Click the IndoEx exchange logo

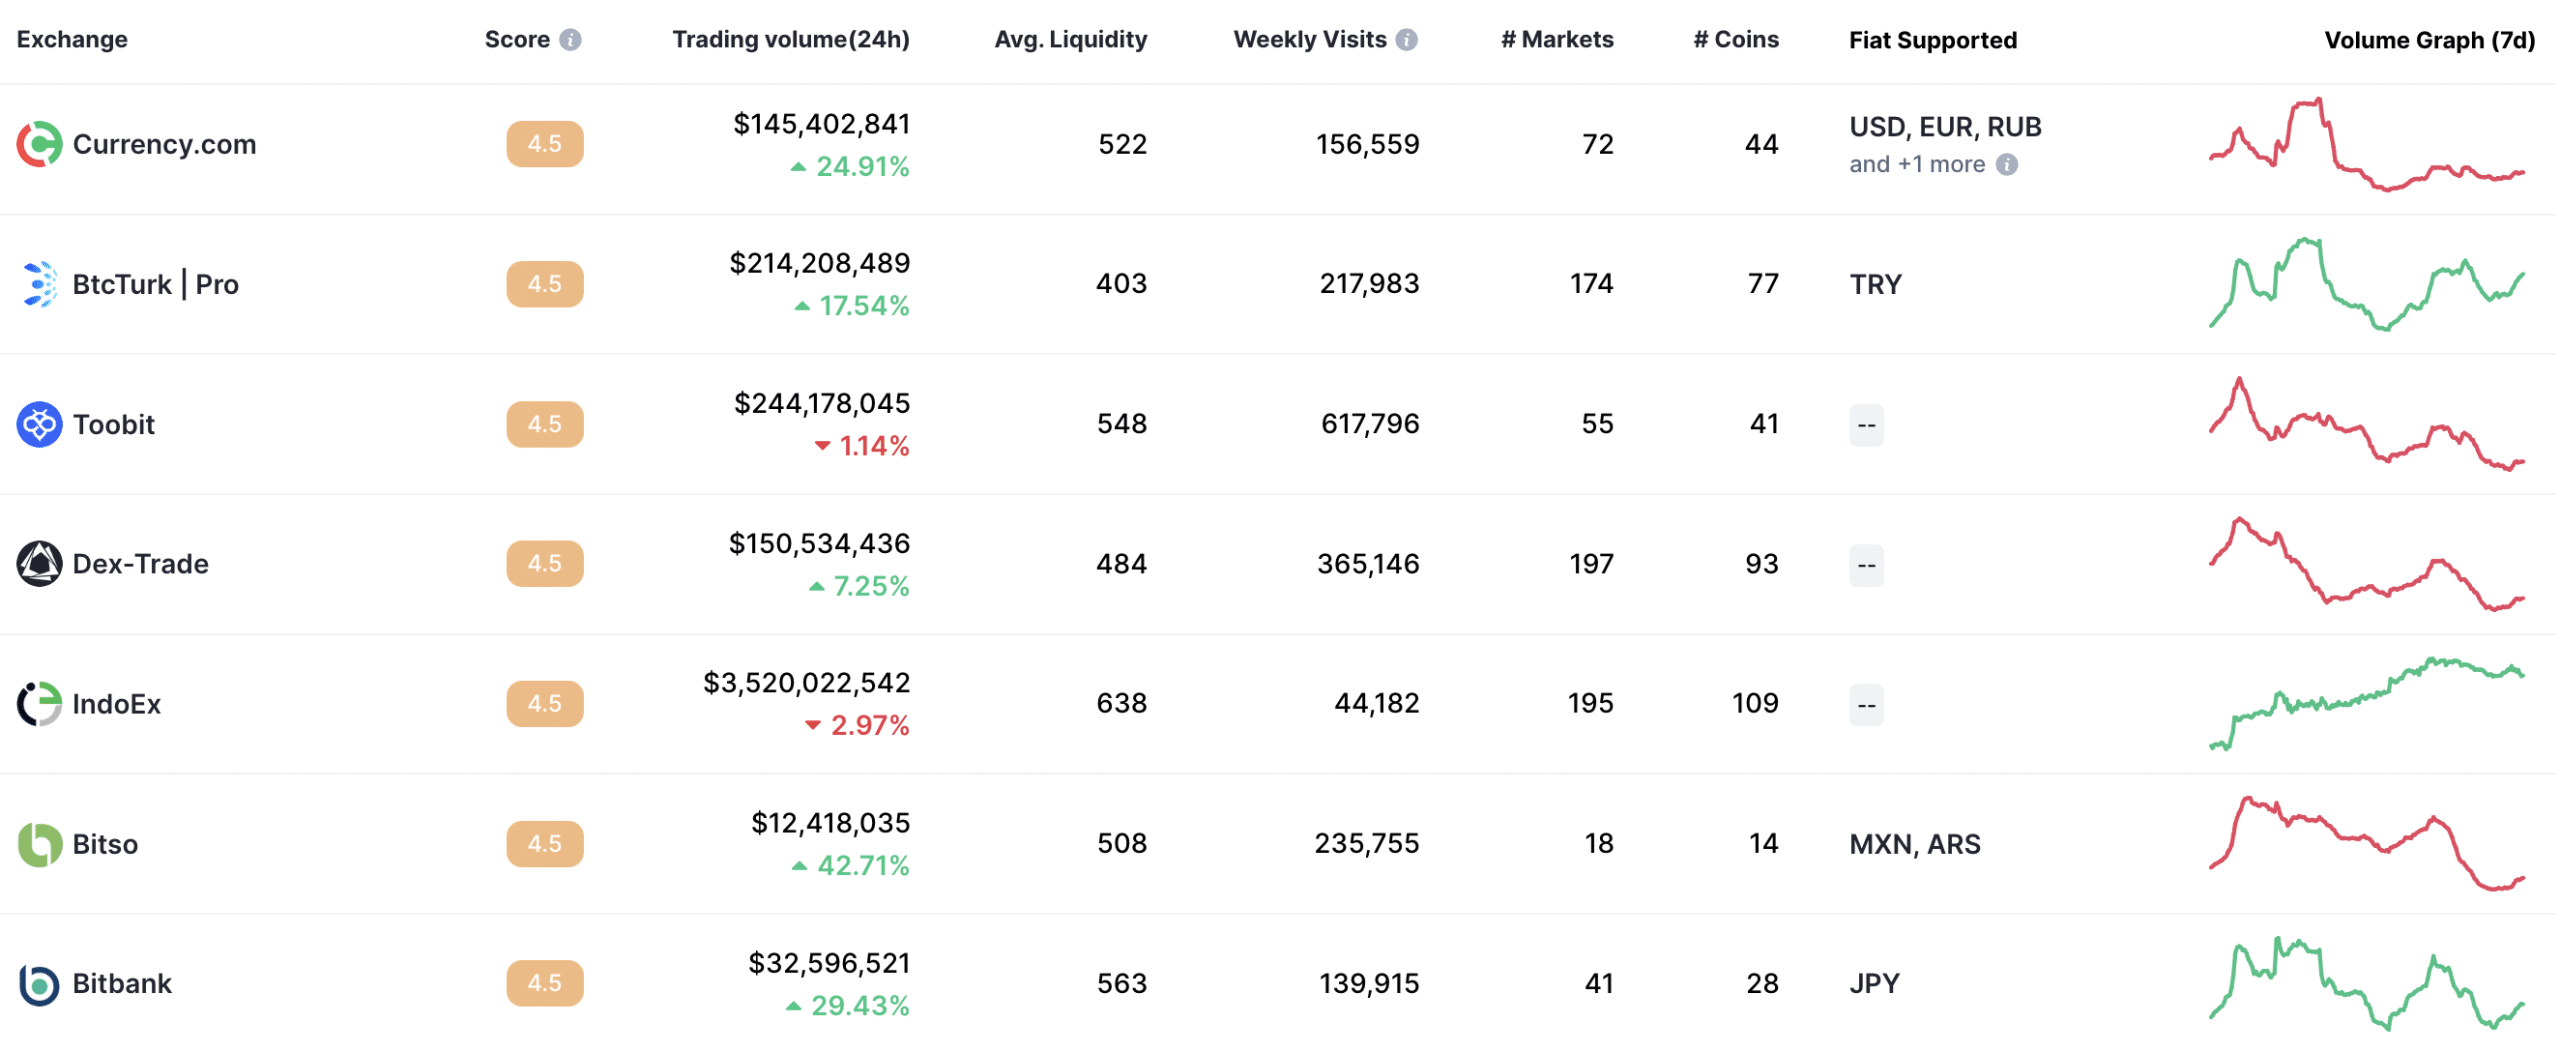(x=39, y=704)
